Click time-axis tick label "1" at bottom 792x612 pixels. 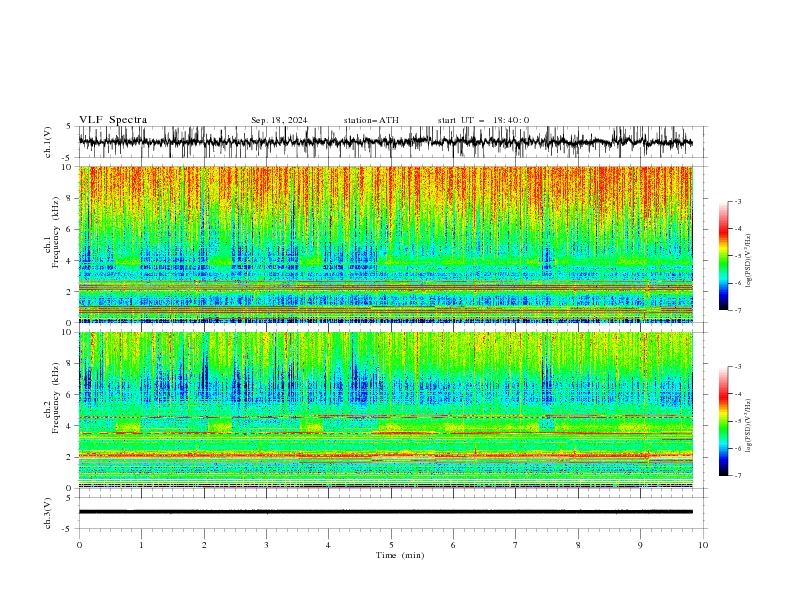pos(141,545)
